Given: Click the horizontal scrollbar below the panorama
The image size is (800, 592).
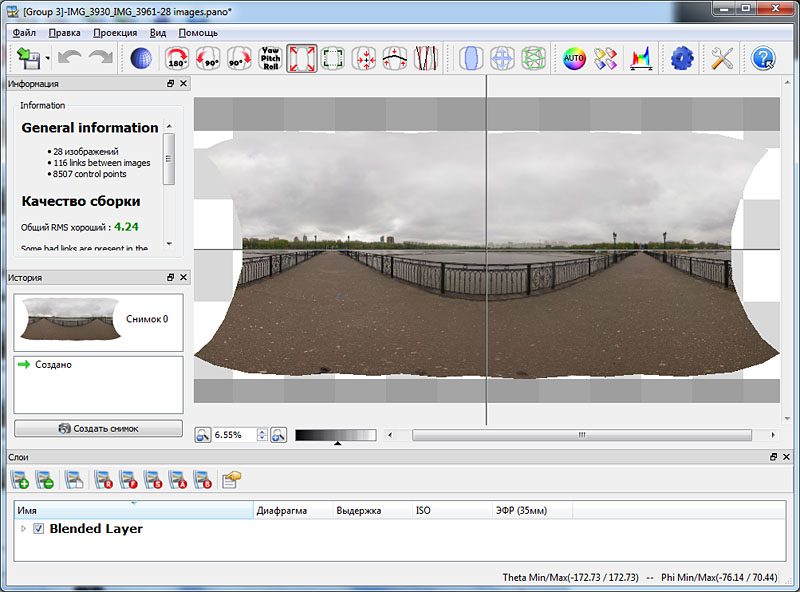Looking at the screenshot, I should click(x=582, y=435).
